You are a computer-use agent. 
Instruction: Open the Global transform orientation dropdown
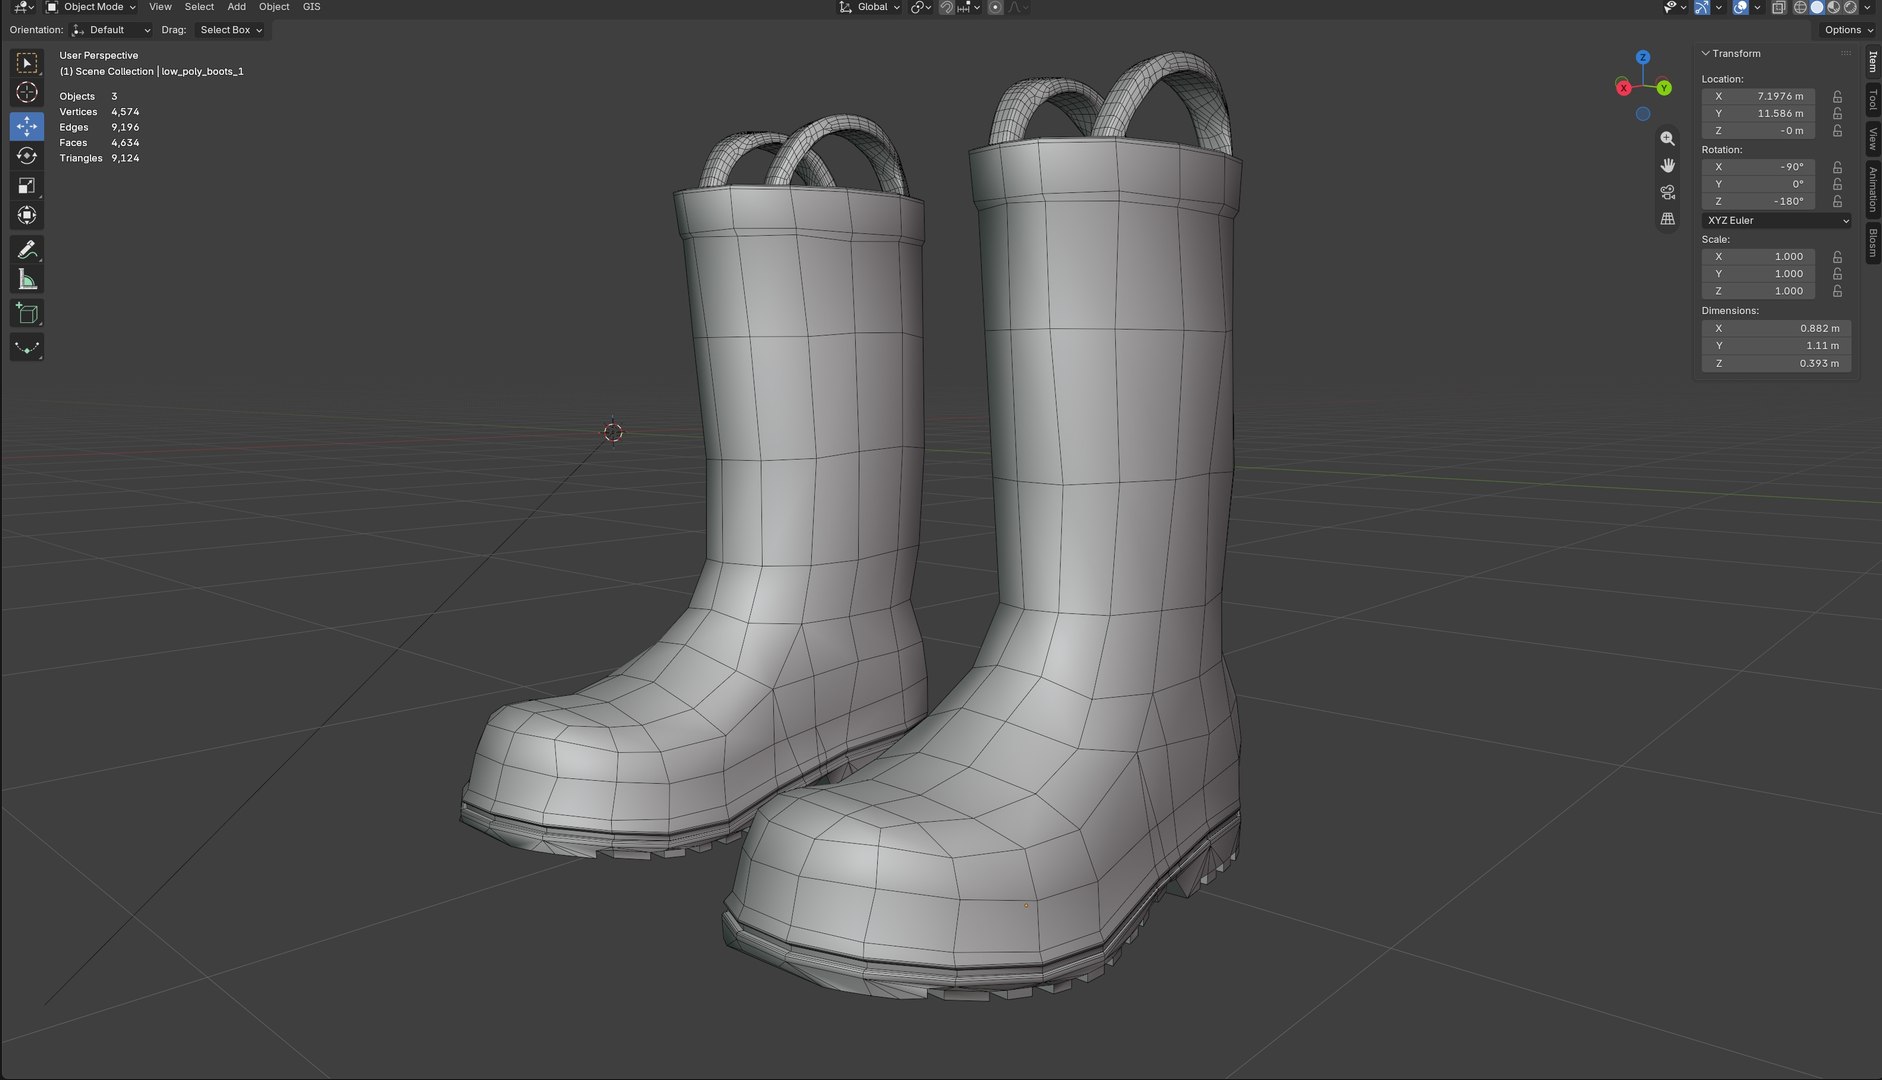tap(869, 7)
